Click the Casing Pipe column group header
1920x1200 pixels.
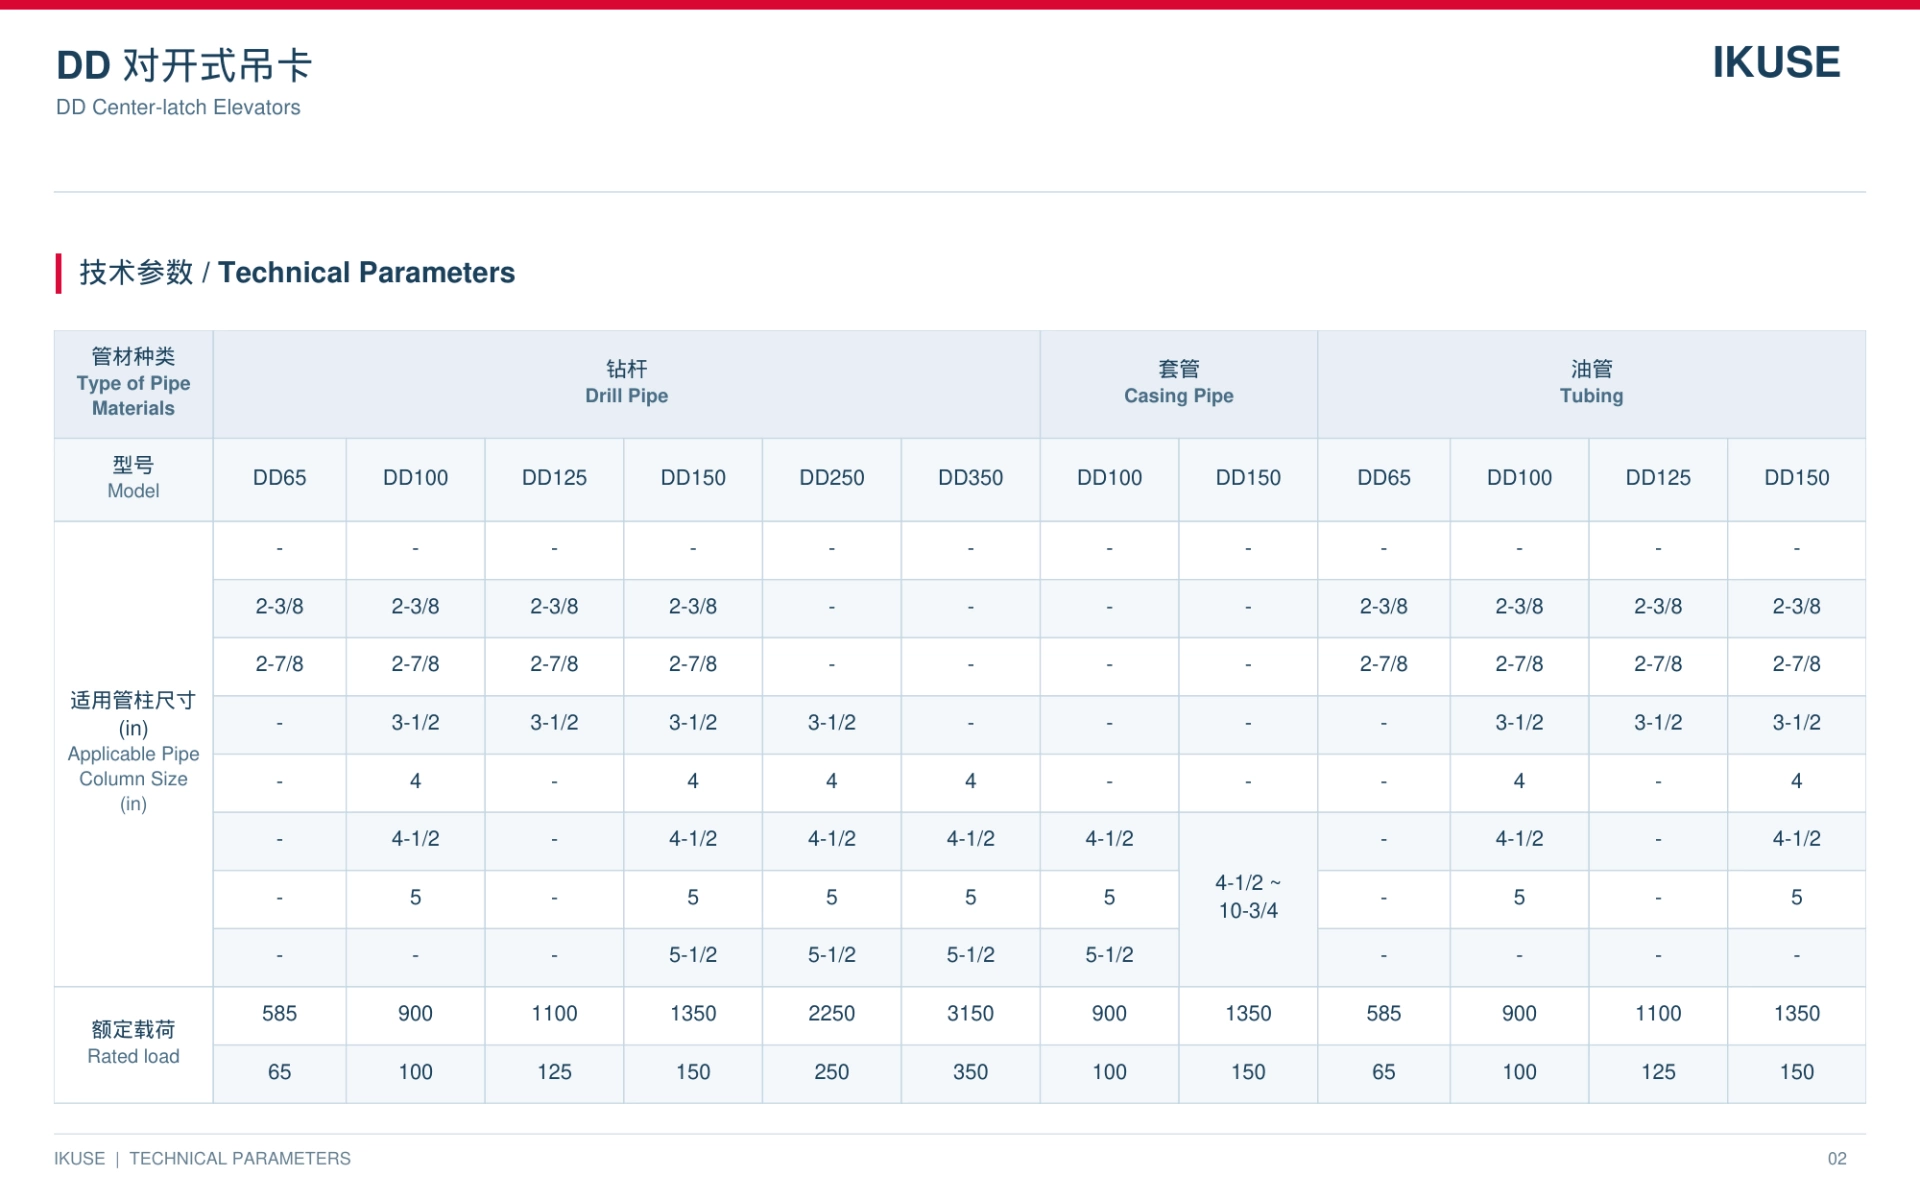[1179, 384]
